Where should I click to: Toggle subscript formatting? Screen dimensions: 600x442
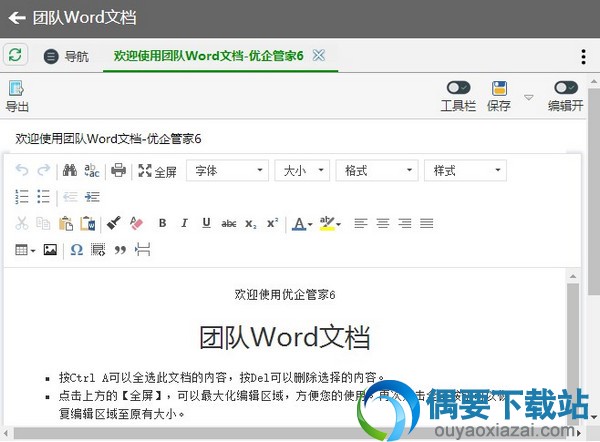coord(251,224)
